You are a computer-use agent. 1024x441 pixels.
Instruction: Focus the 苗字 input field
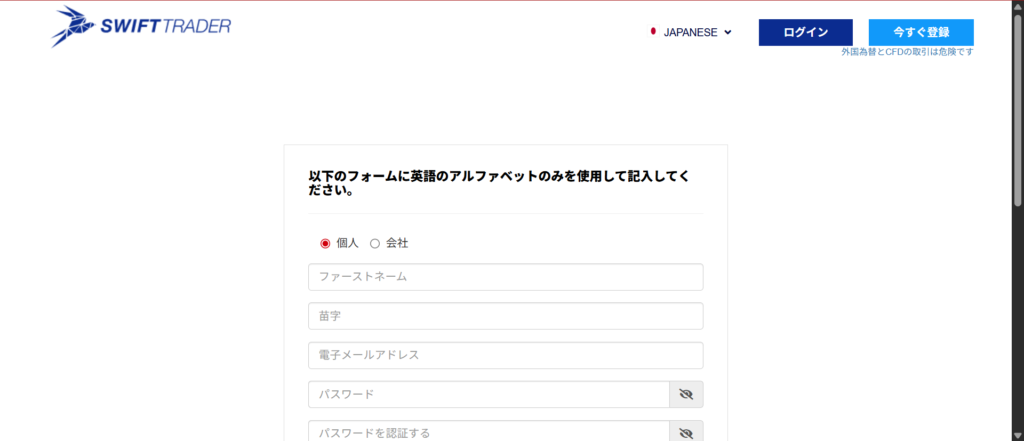[505, 316]
